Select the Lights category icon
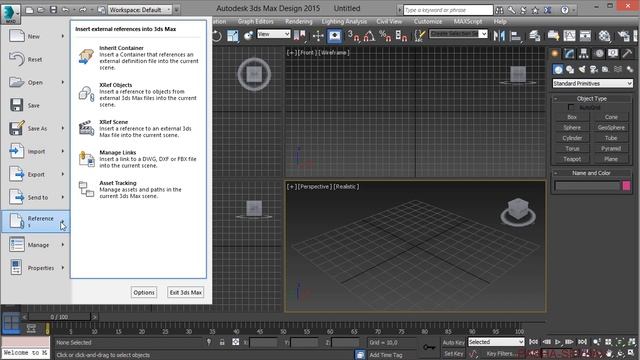 (582, 69)
